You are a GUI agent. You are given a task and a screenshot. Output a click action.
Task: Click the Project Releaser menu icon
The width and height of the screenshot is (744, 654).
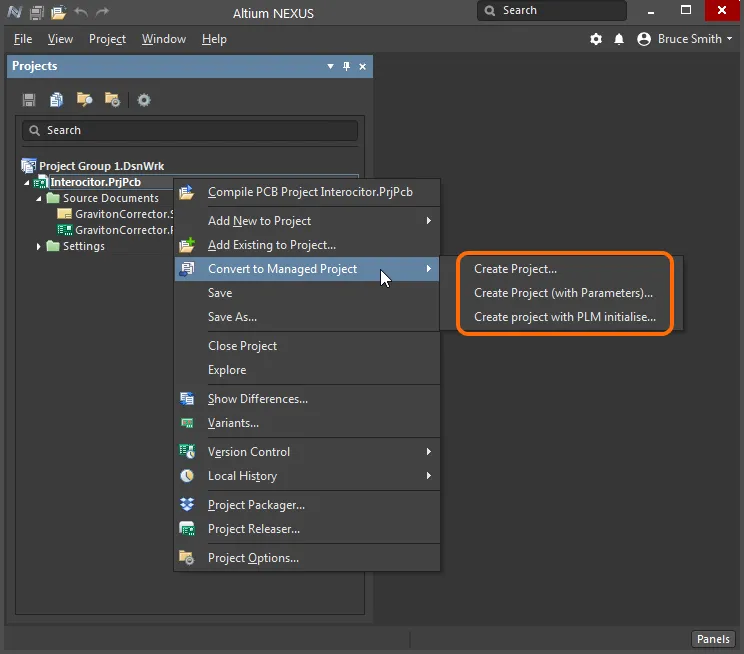coord(187,528)
